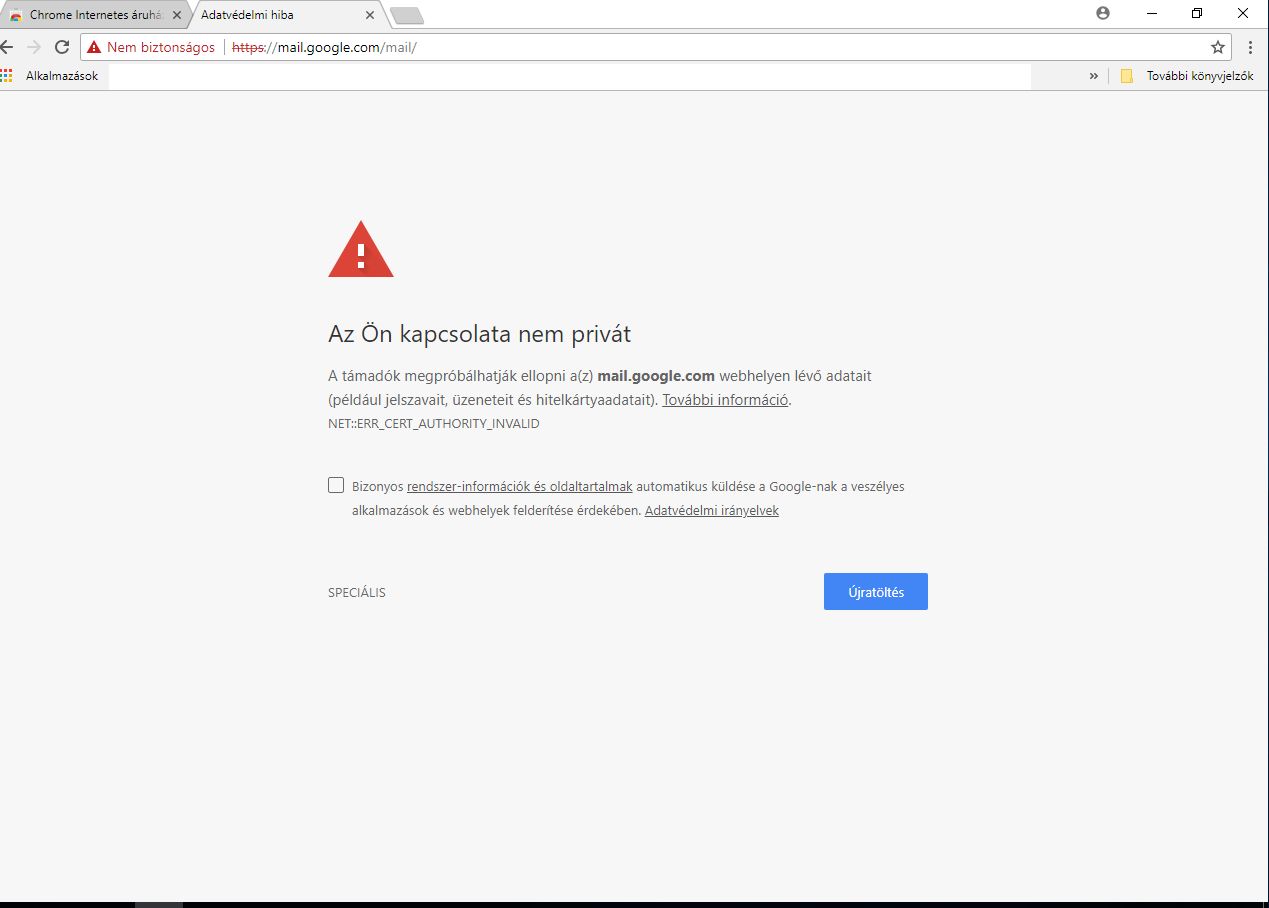Click the blue 'Újratöltés' button
1269x908 pixels.
coord(876,591)
